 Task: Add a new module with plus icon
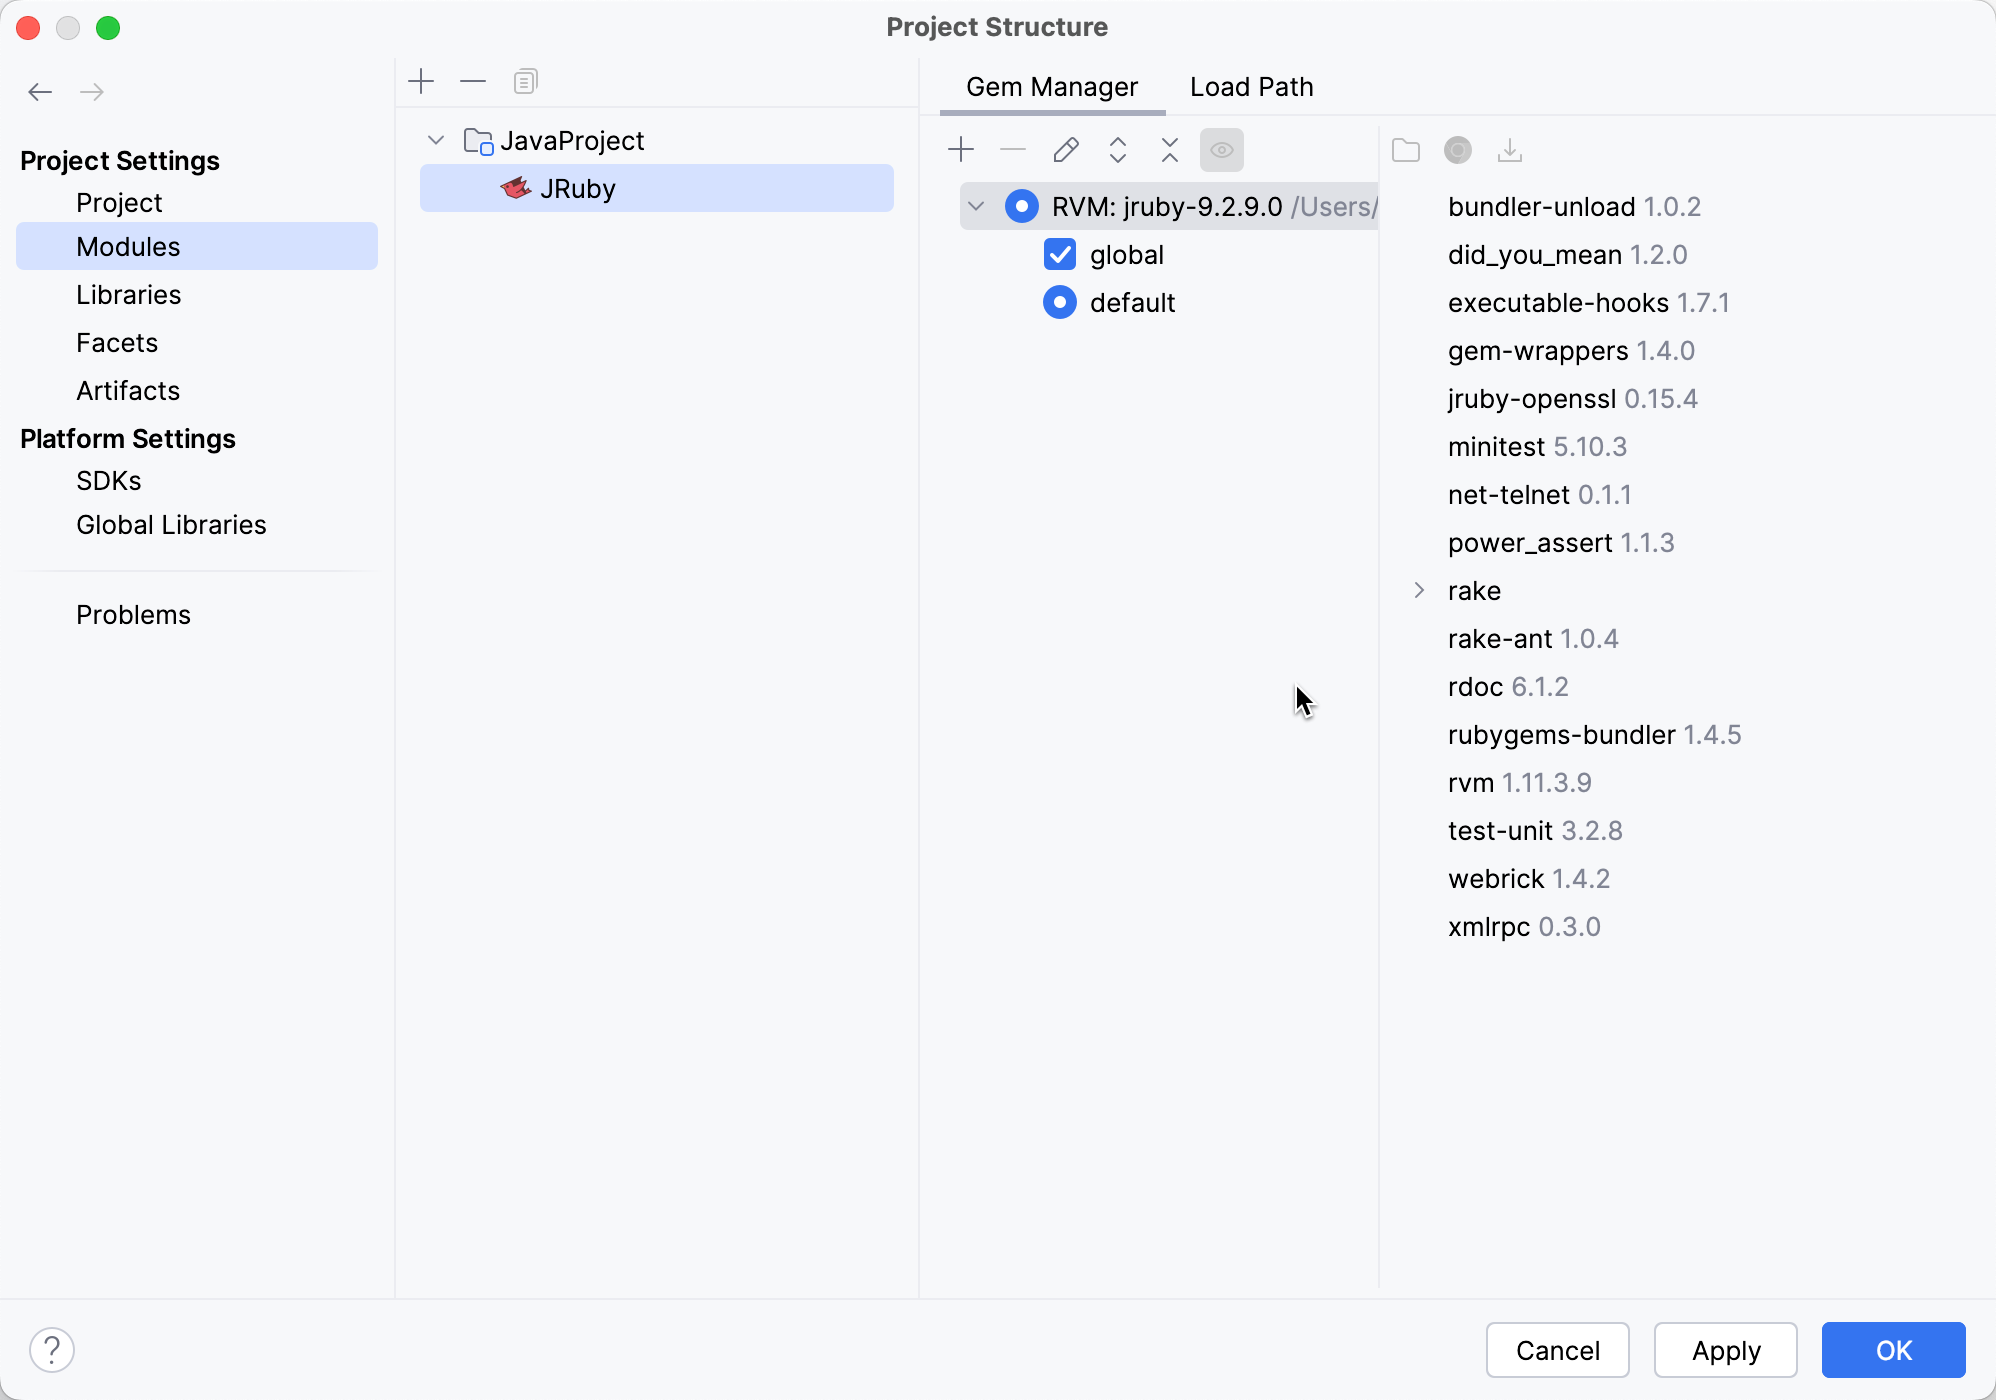click(x=421, y=81)
